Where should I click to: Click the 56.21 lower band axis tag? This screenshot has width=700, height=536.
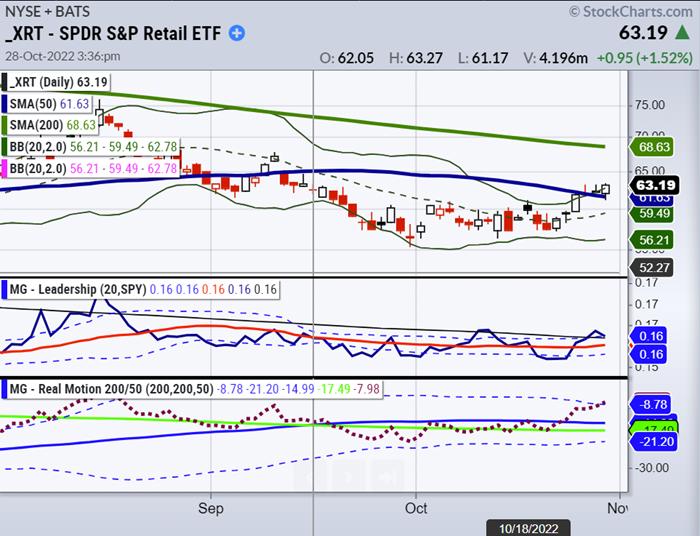(654, 240)
